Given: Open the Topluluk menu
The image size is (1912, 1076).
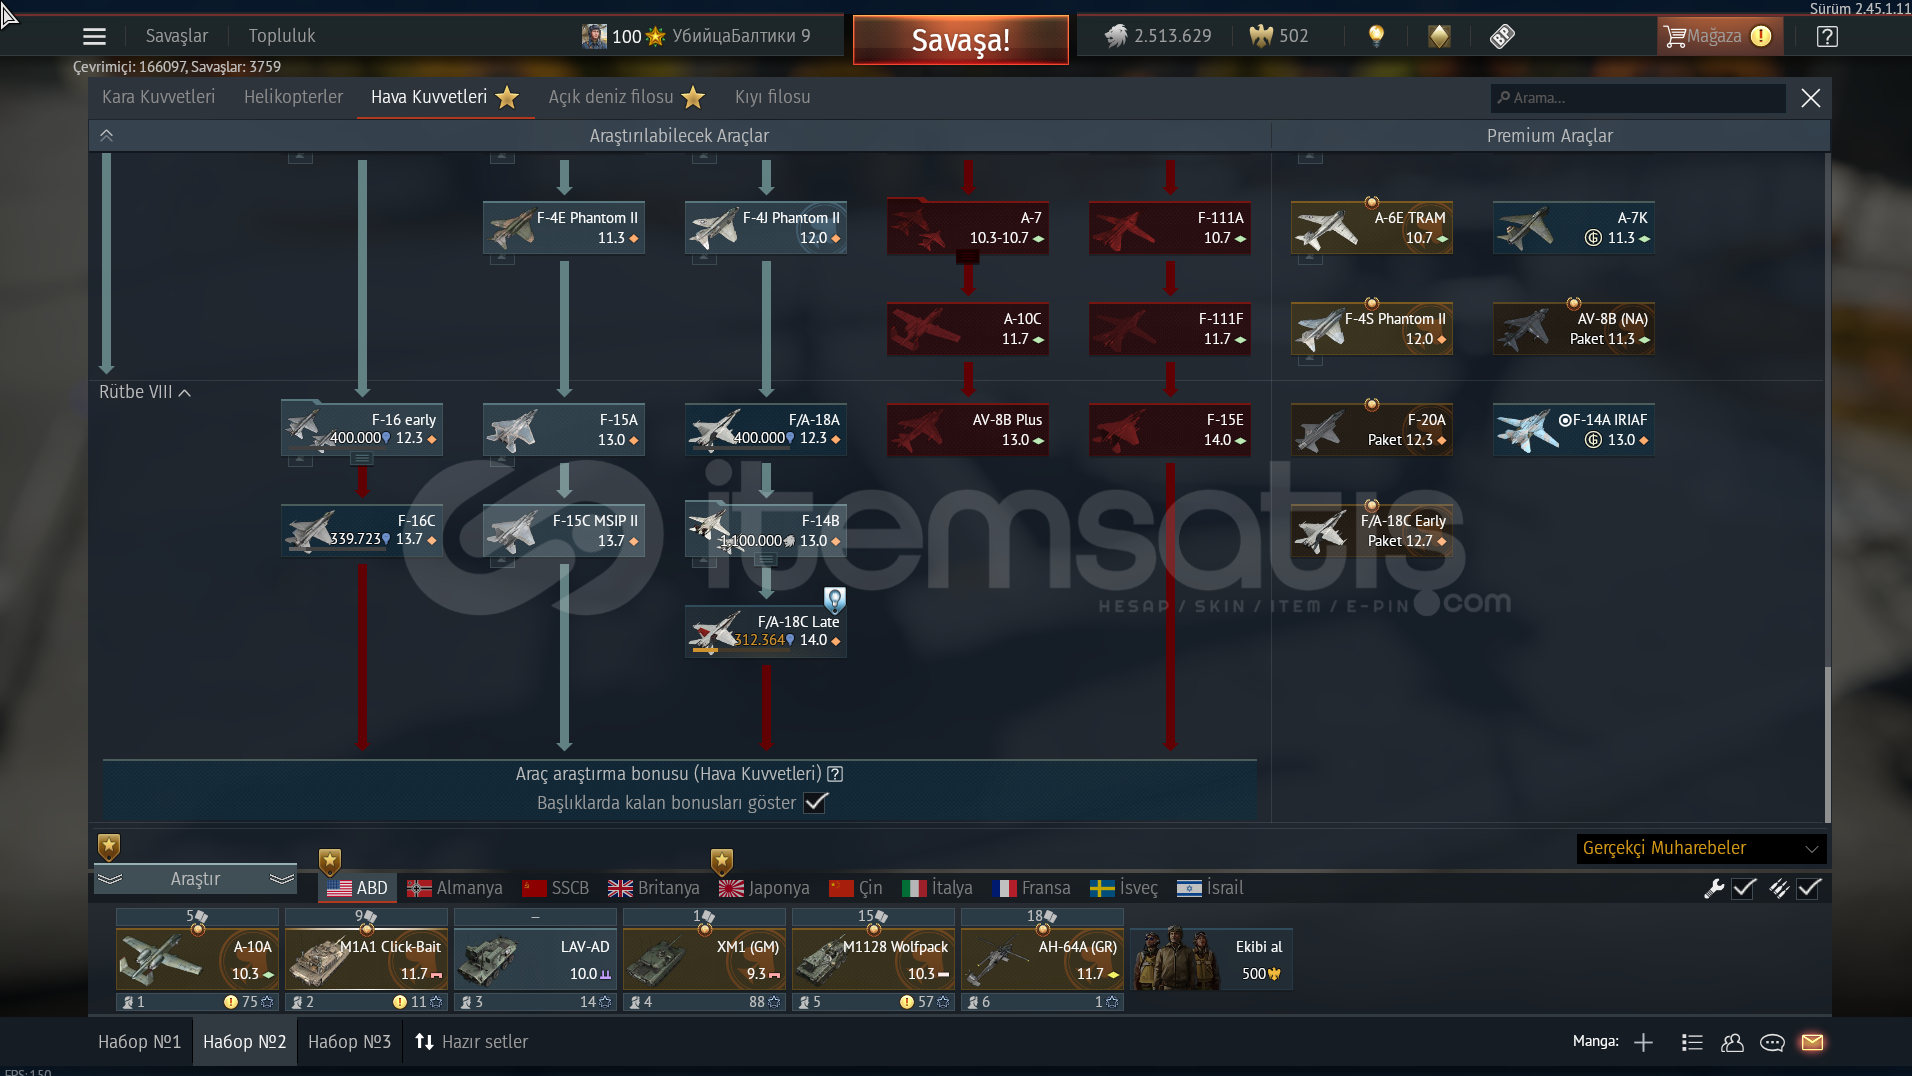Looking at the screenshot, I should point(282,36).
